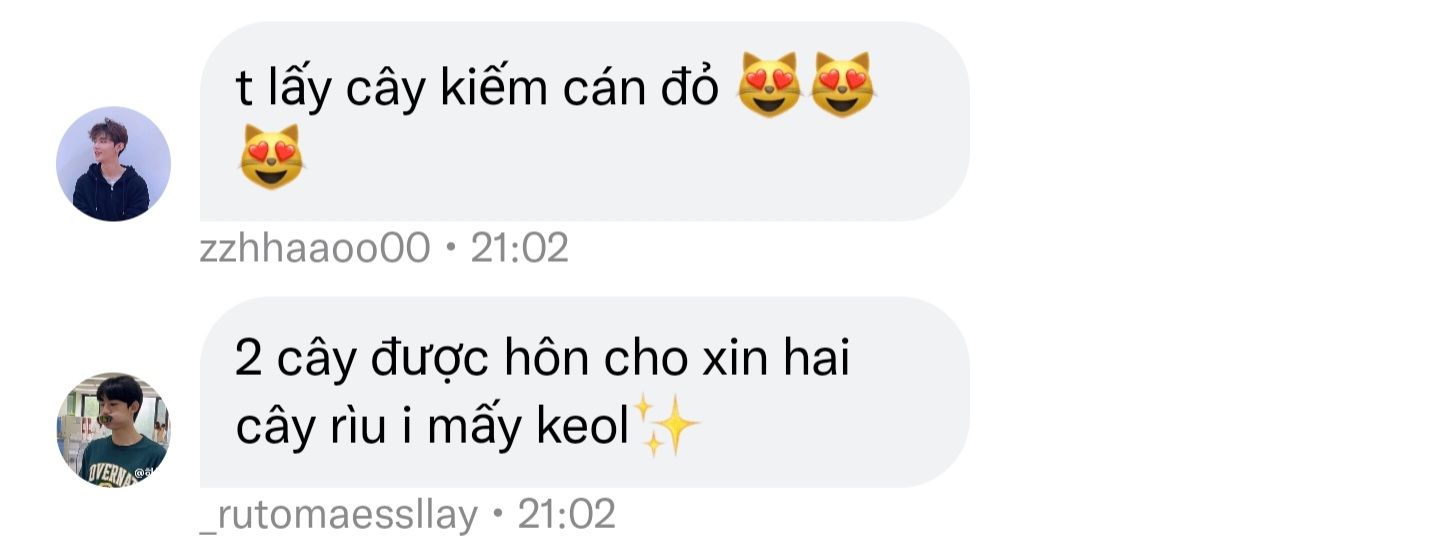Image resolution: width=1440 pixels, height=550 pixels.
Task: Click the first heart-eyes cat emoji
Action: [x=769, y=85]
